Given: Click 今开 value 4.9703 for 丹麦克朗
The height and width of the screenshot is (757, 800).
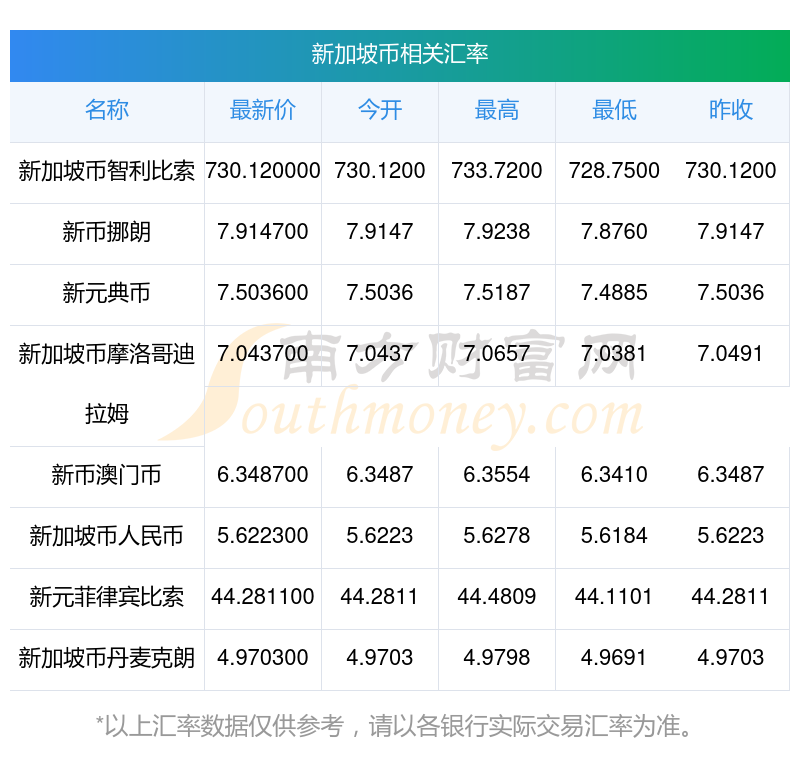Looking at the screenshot, I should [x=380, y=658].
